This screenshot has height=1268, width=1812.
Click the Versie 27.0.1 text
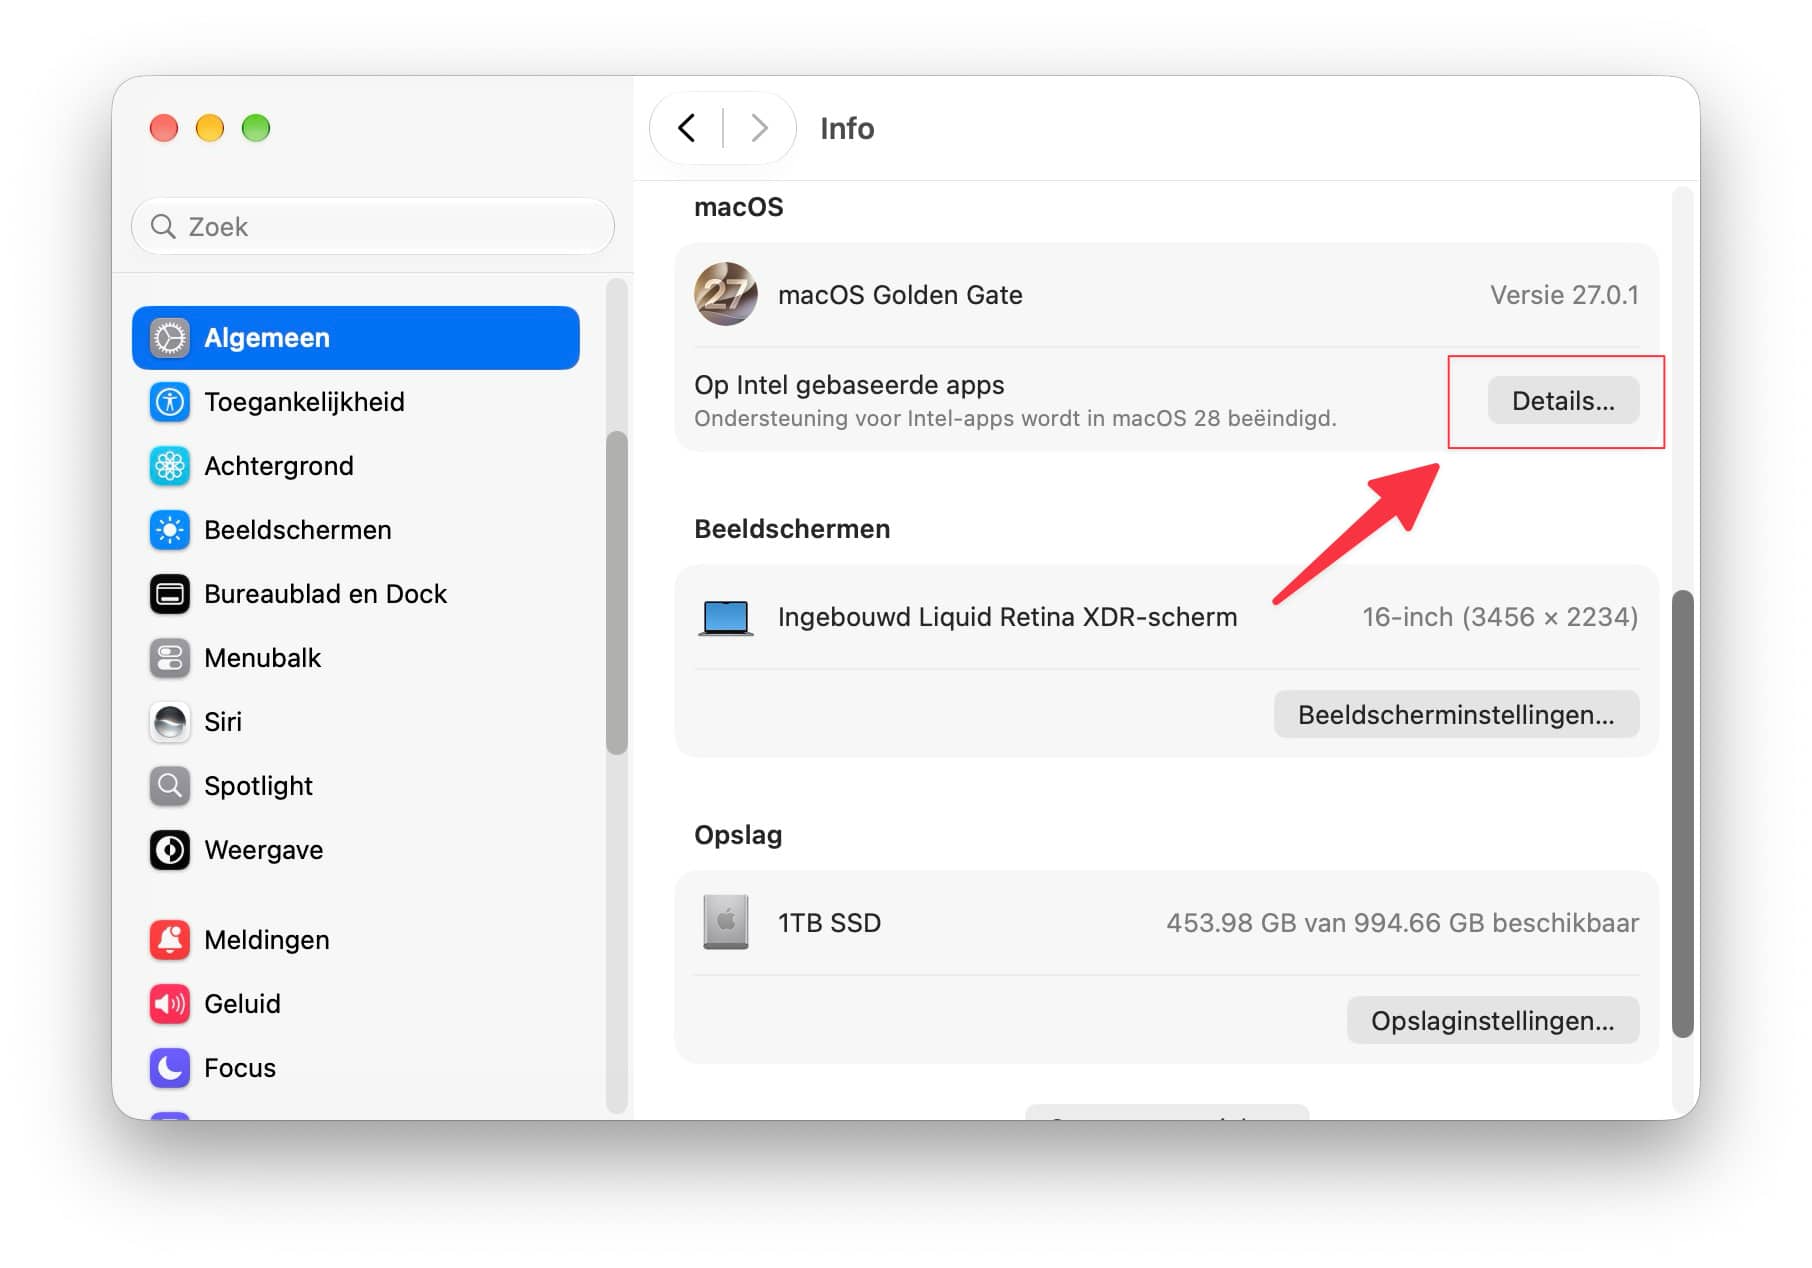point(1564,295)
